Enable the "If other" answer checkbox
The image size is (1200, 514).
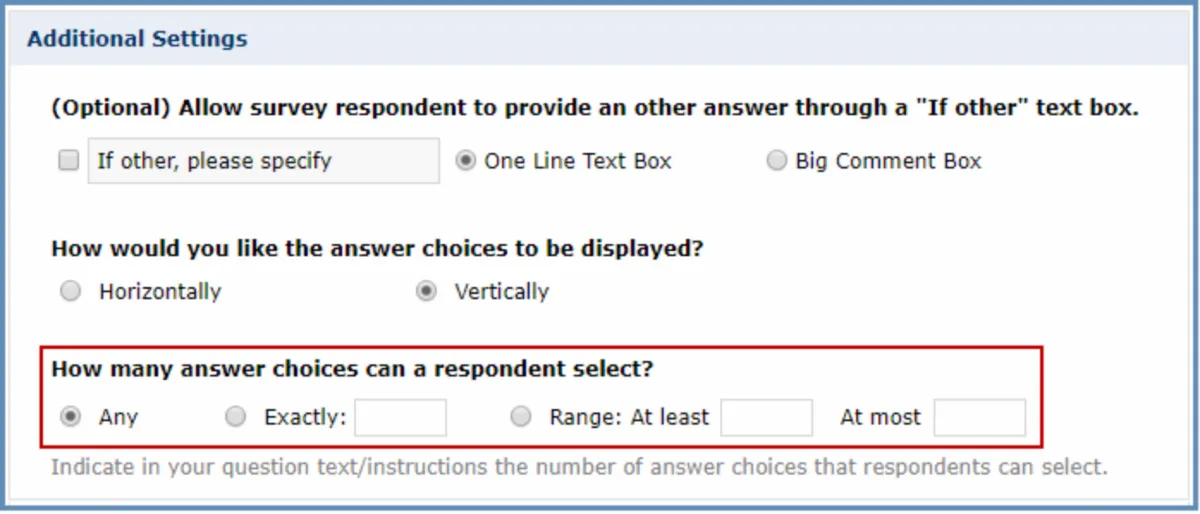68,161
